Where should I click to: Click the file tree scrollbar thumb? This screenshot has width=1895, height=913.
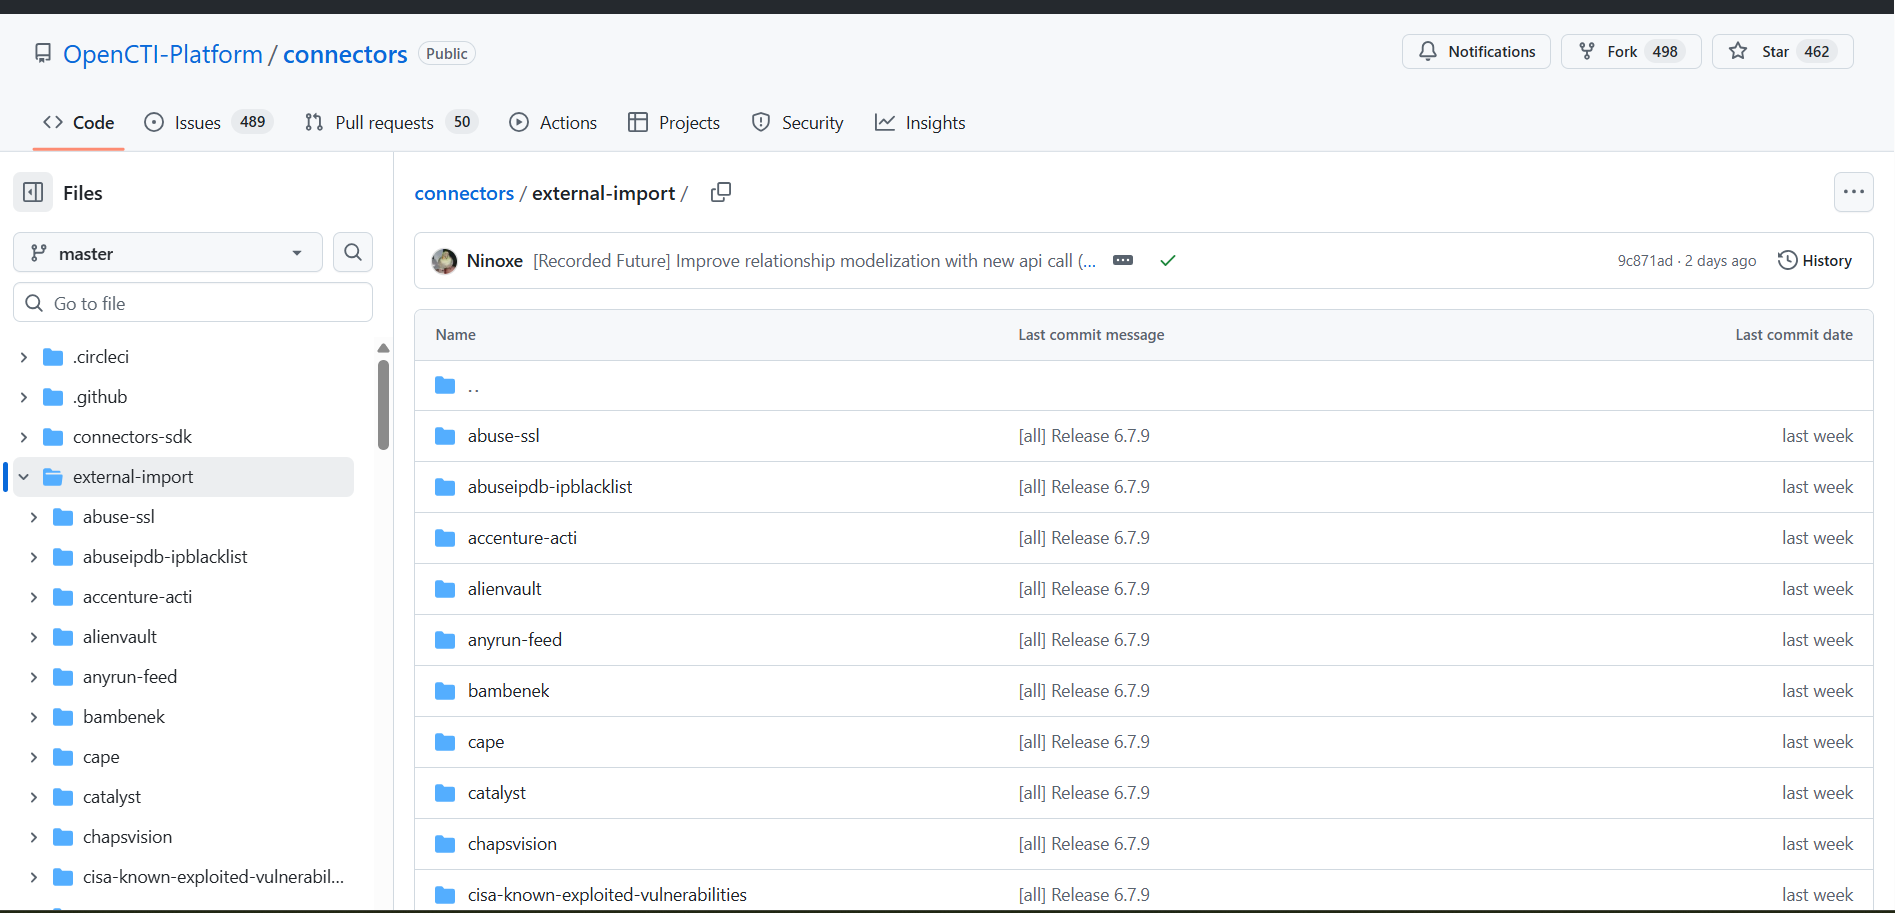pos(383,405)
